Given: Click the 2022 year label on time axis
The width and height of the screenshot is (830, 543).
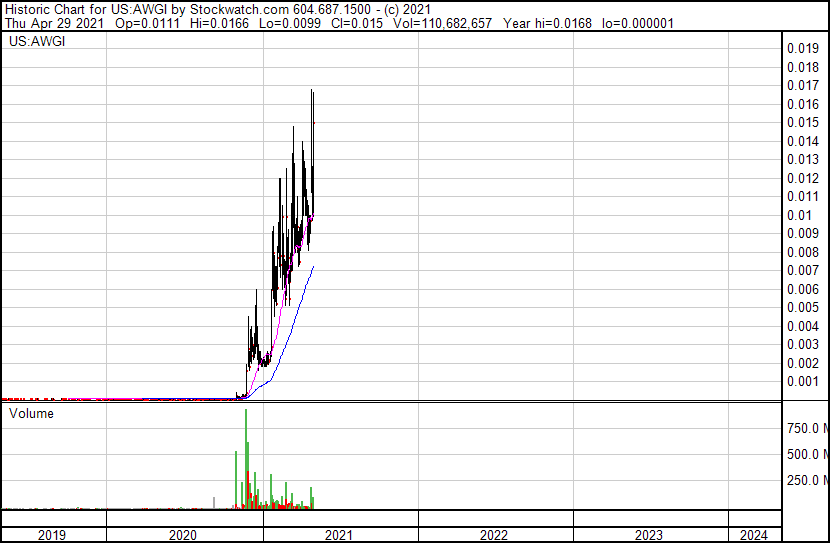Looking at the screenshot, I should 494,535.
